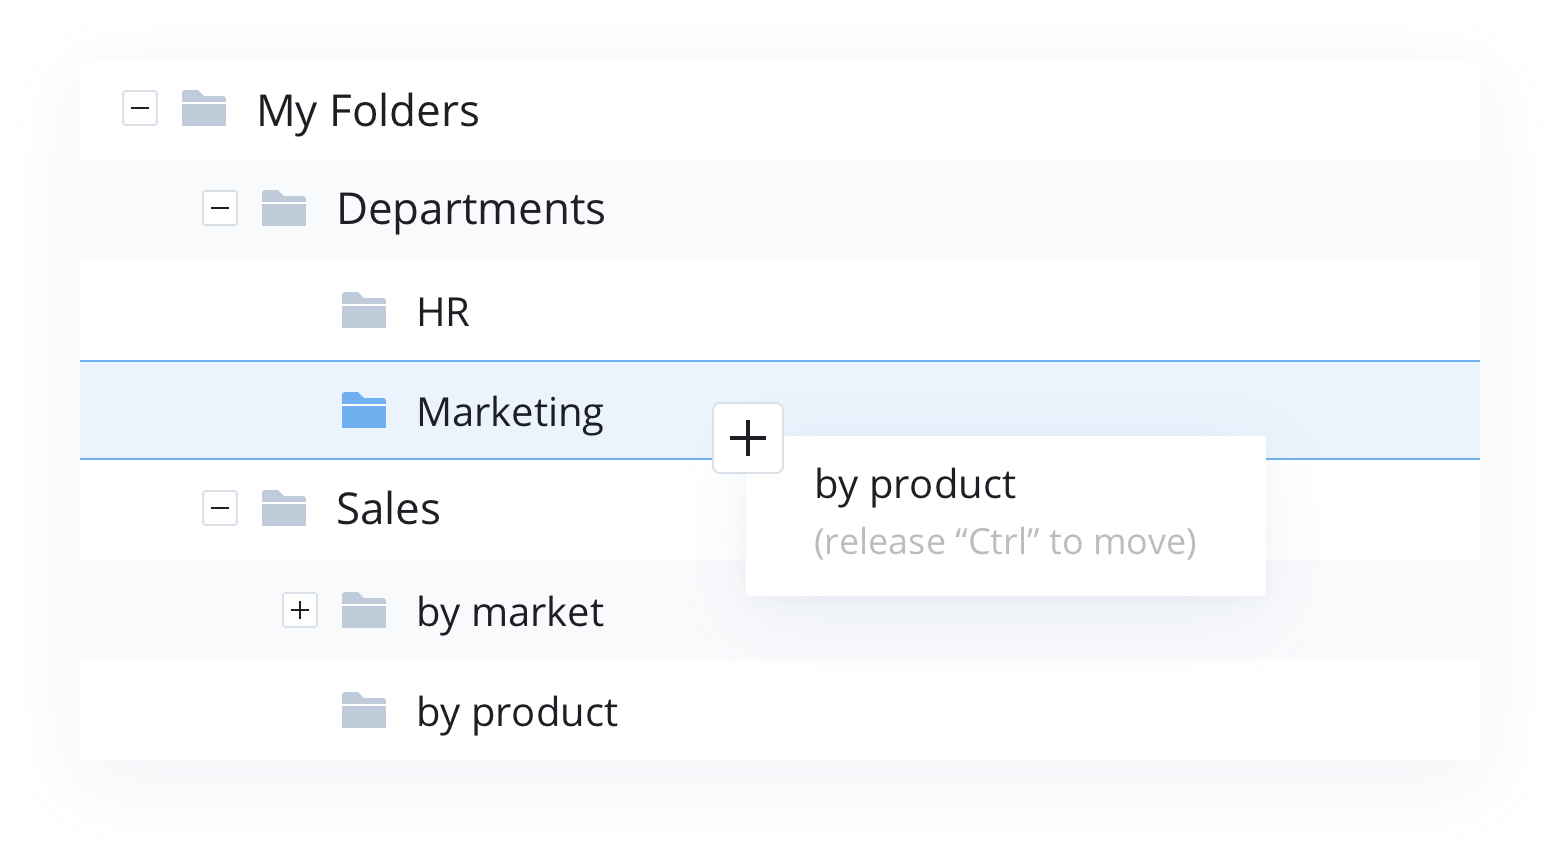Expand the by market folder

300,610
